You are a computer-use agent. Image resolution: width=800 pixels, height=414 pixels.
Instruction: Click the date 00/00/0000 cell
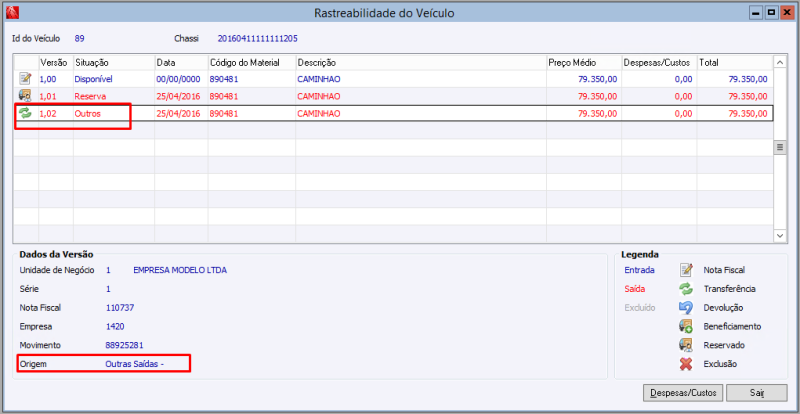pyautogui.click(x=178, y=79)
